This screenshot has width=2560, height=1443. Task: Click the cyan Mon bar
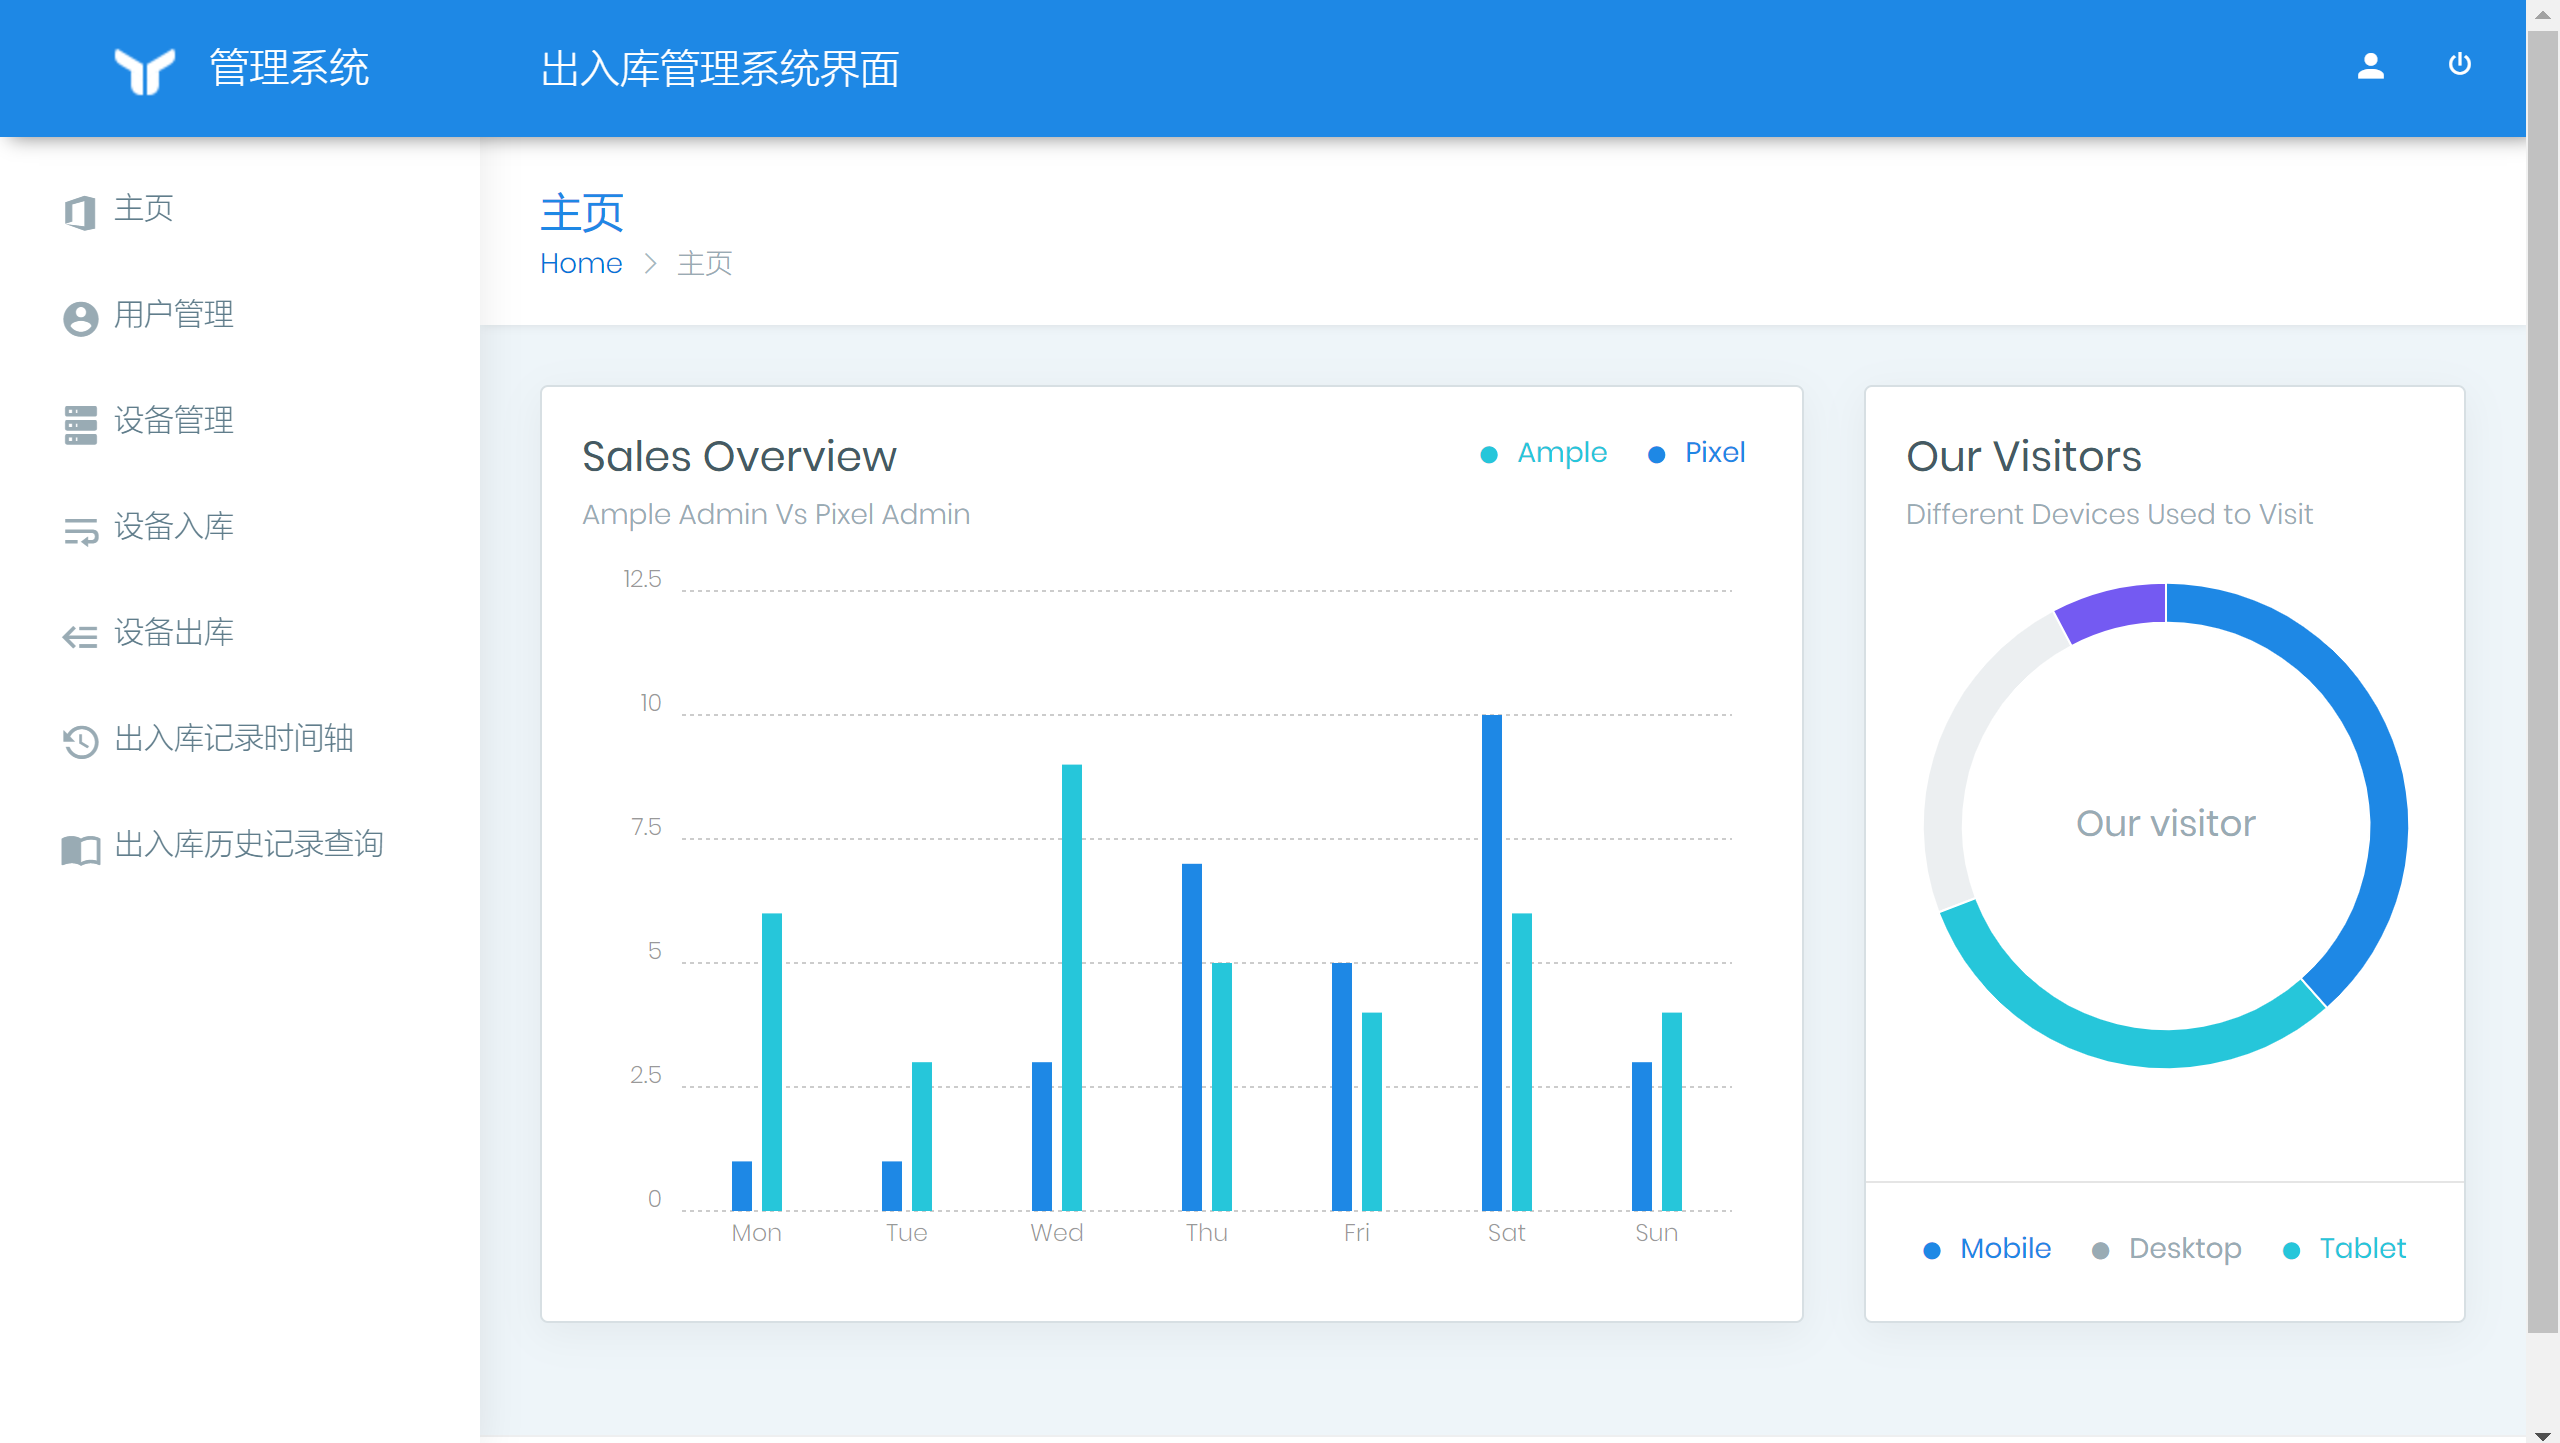771,1062
